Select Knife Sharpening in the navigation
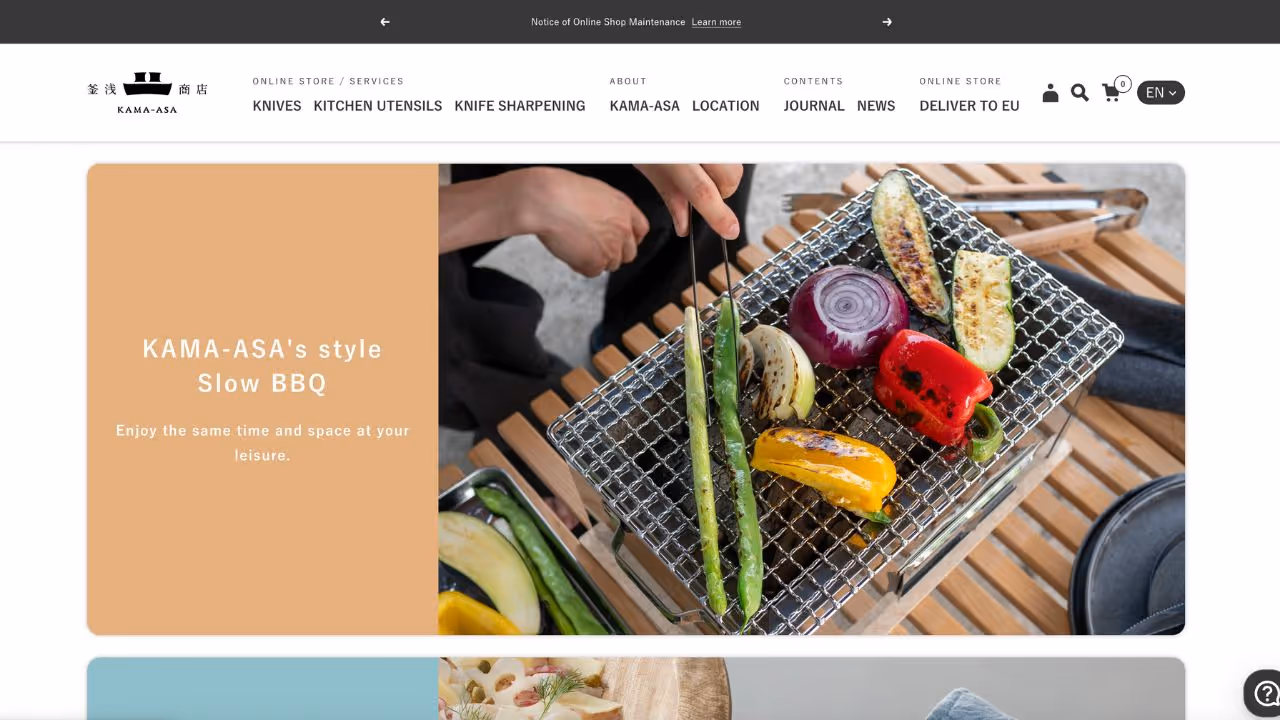This screenshot has height=720, width=1280. [520, 106]
